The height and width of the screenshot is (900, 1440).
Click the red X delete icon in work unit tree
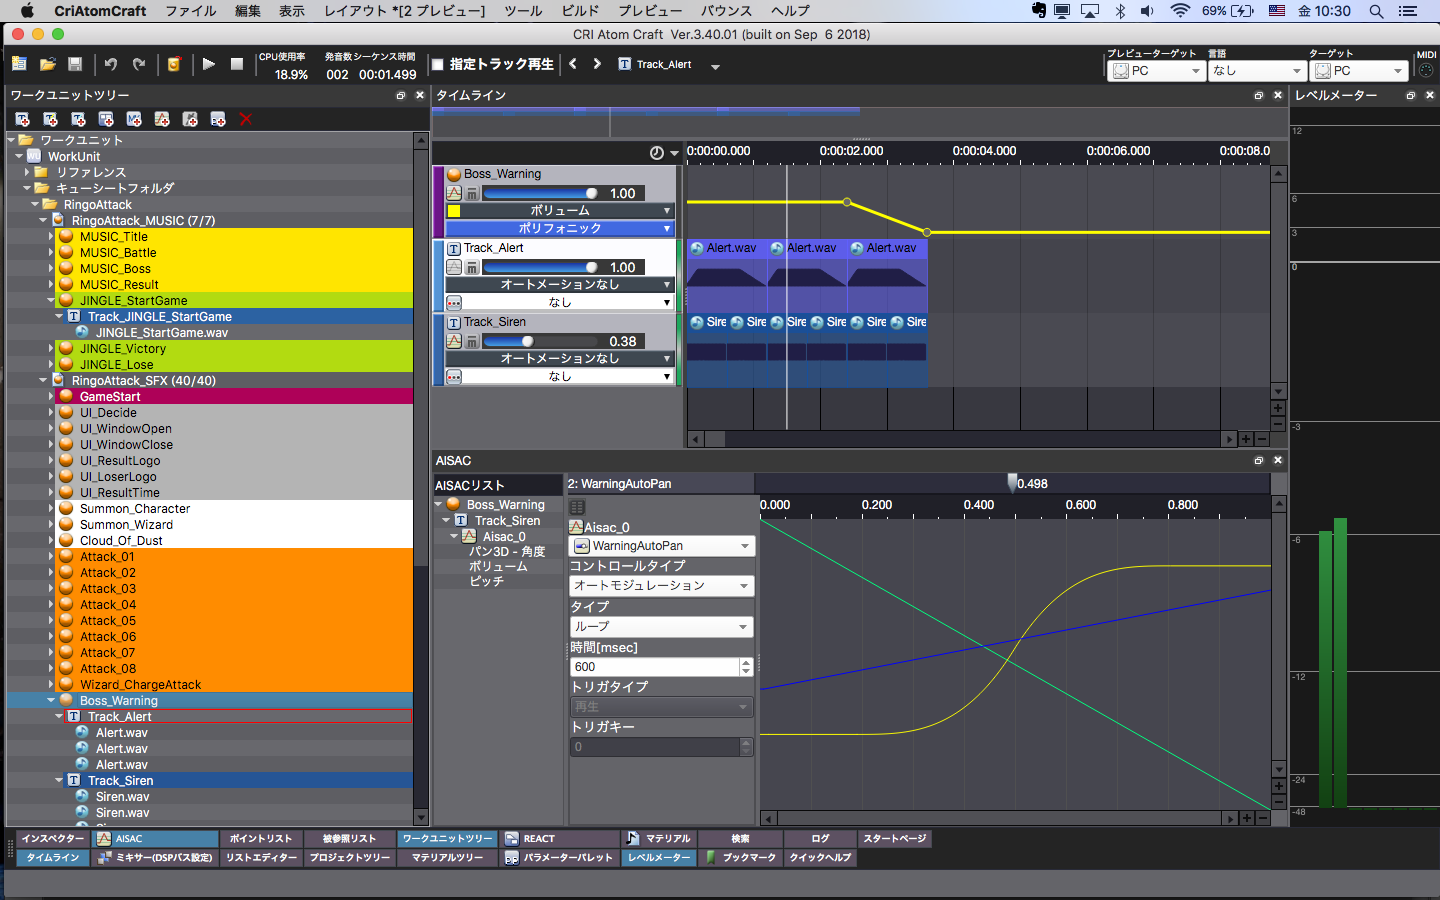[246, 119]
